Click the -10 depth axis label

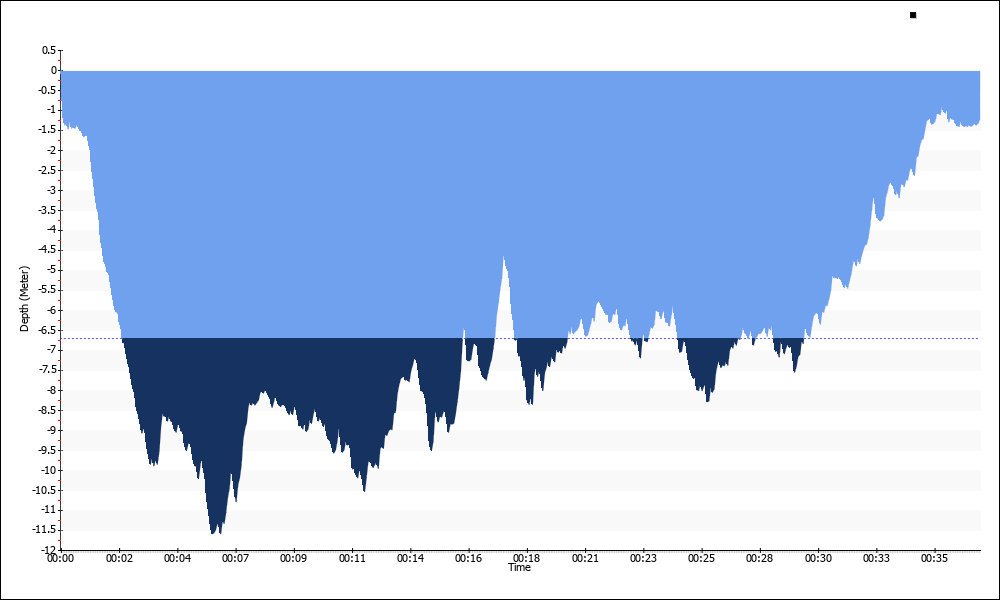pos(48,470)
